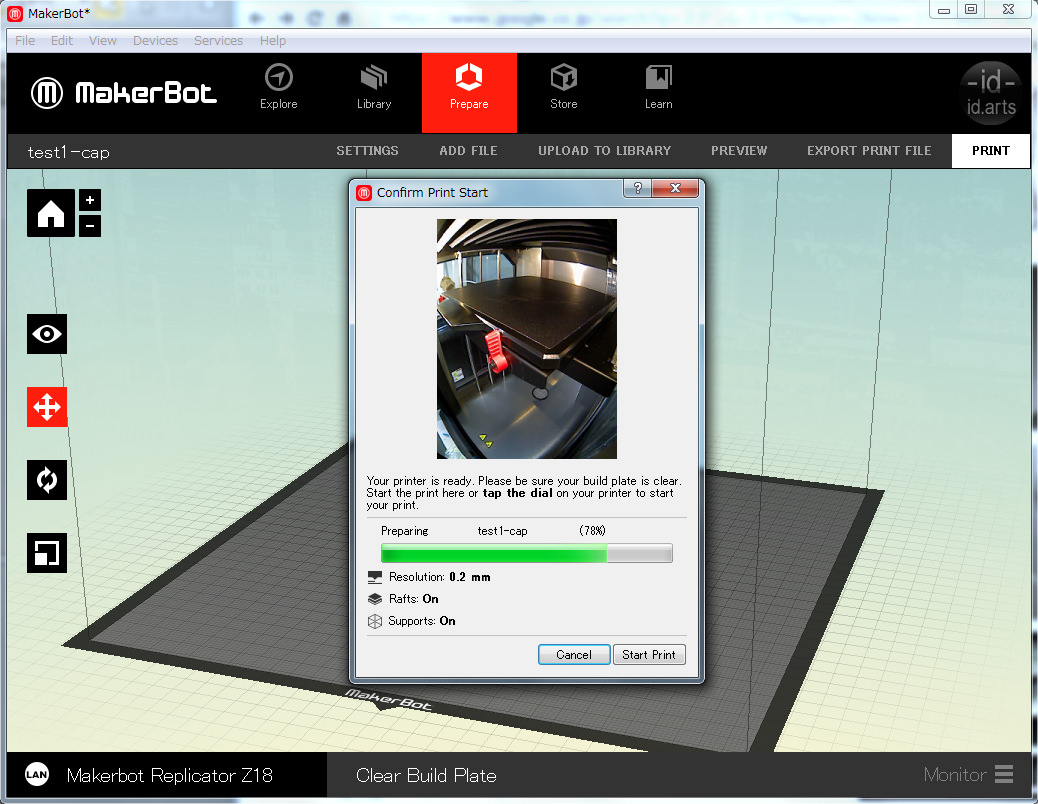The height and width of the screenshot is (804, 1038).
Task: Cancel the print confirmation
Action: click(x=574, y=654)
